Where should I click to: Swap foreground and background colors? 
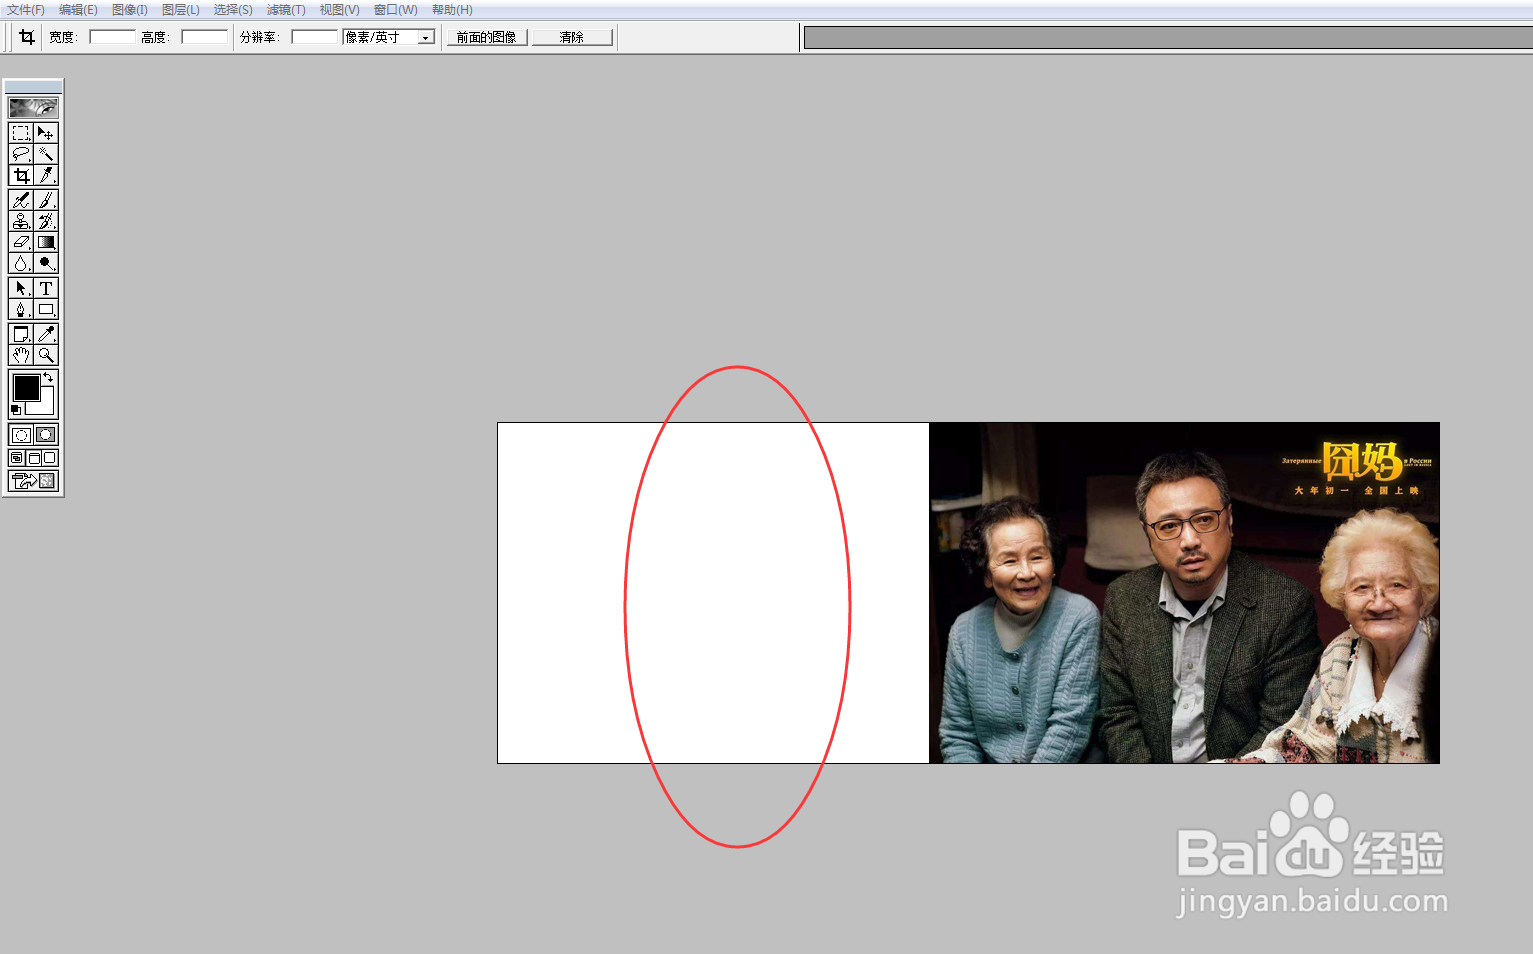tap(48, 377)
